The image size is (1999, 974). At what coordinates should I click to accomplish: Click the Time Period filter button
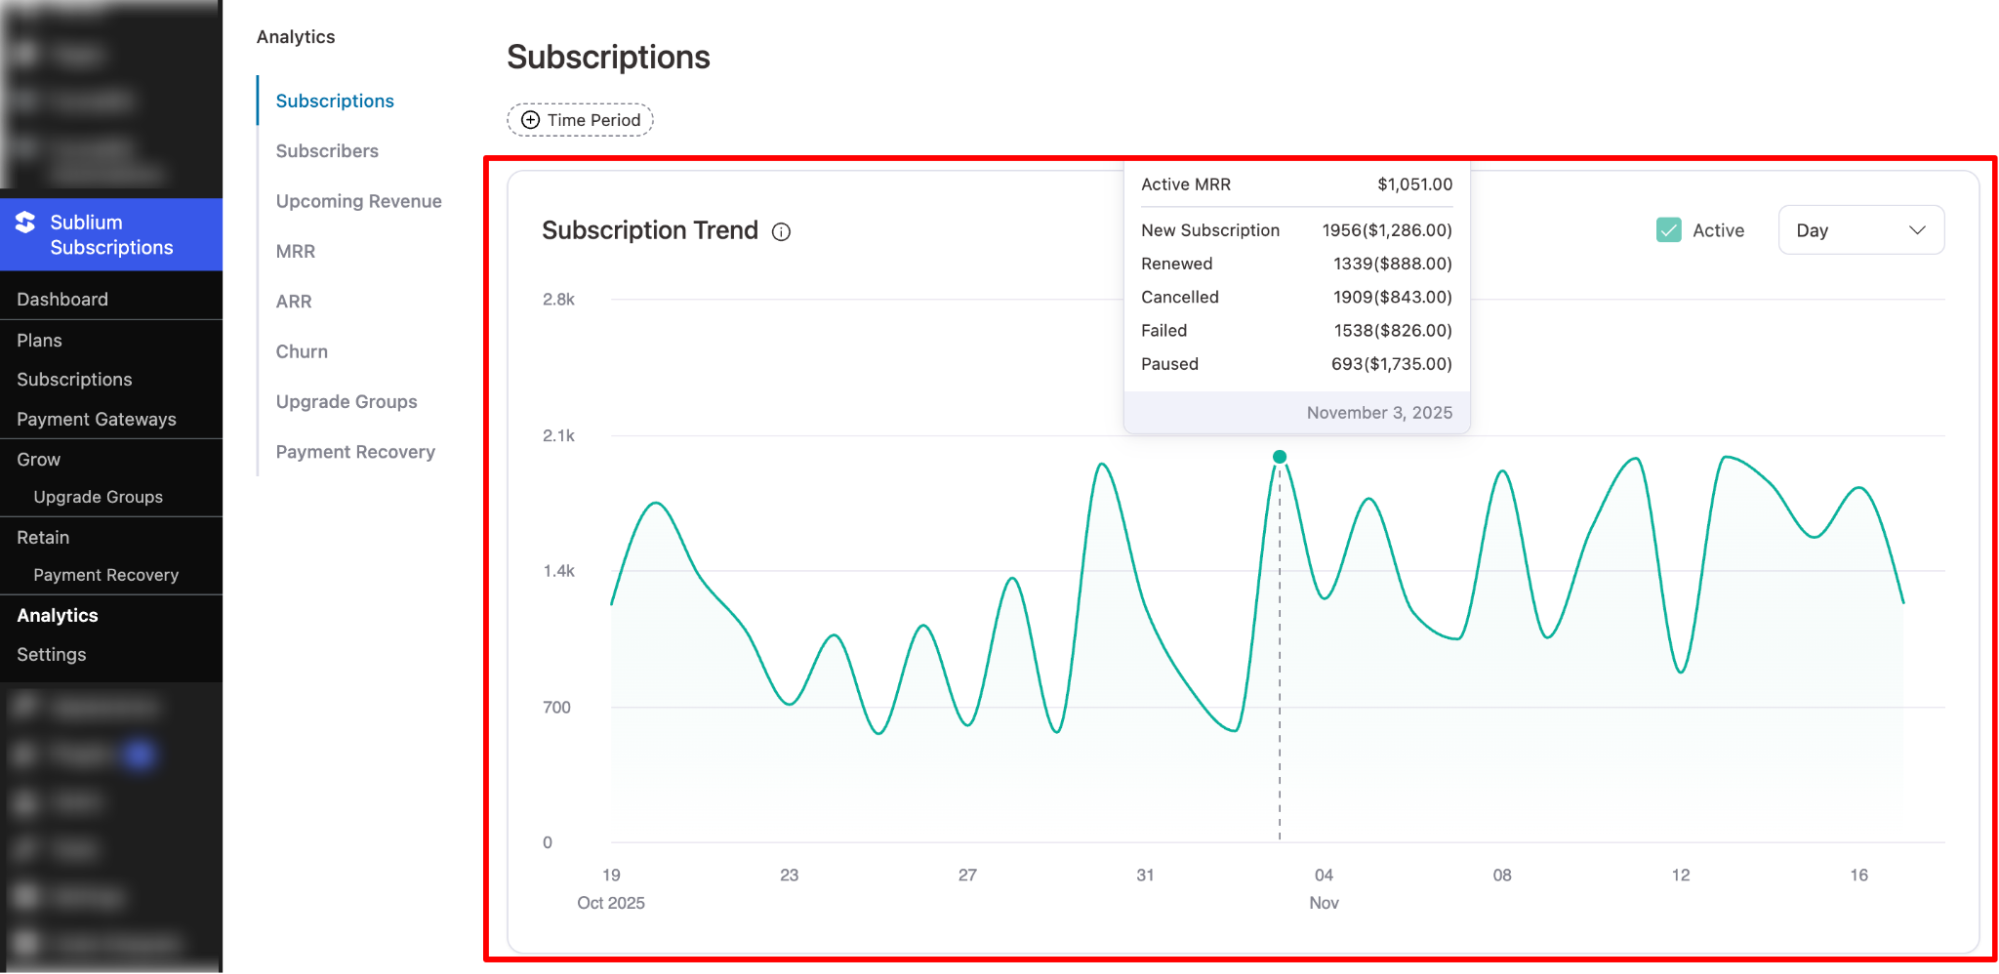(x=580, y=119)
